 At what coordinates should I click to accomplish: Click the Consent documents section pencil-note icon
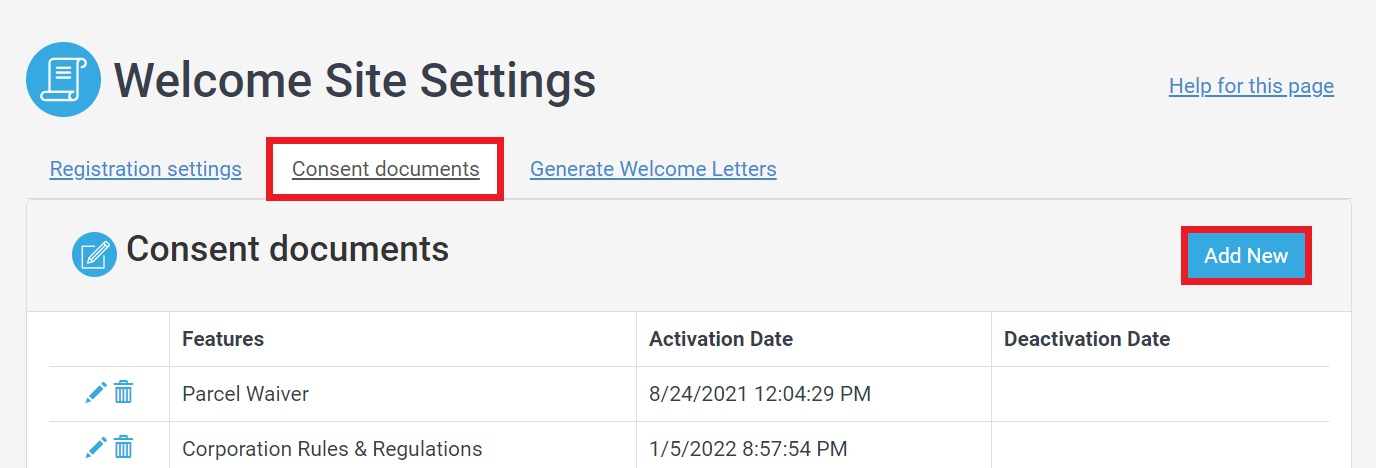point(95,254)
